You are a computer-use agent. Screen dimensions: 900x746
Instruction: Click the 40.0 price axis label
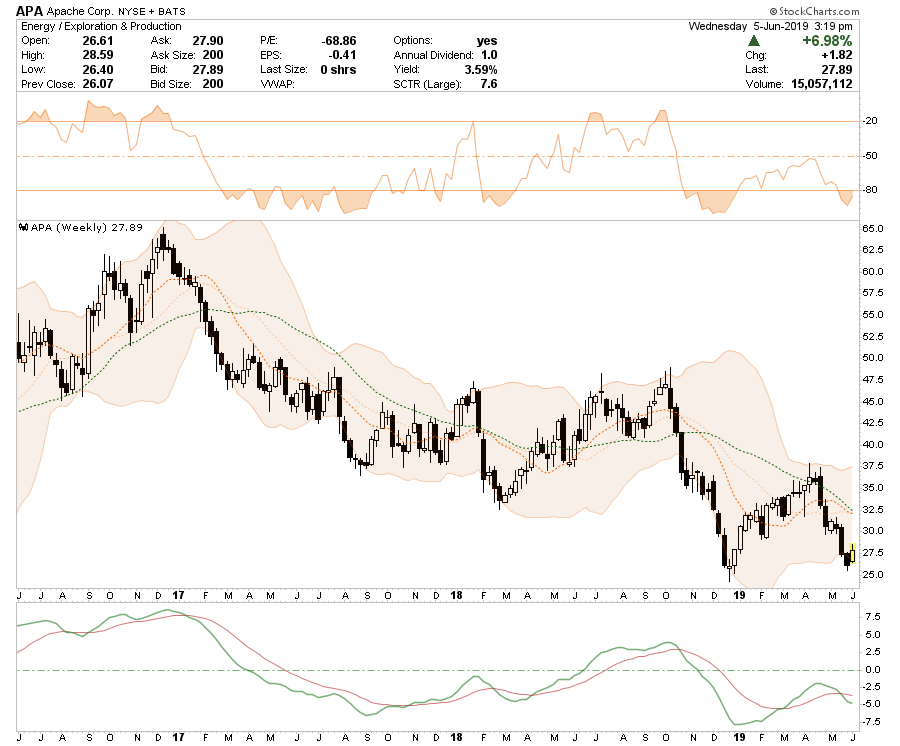point(872,444)
